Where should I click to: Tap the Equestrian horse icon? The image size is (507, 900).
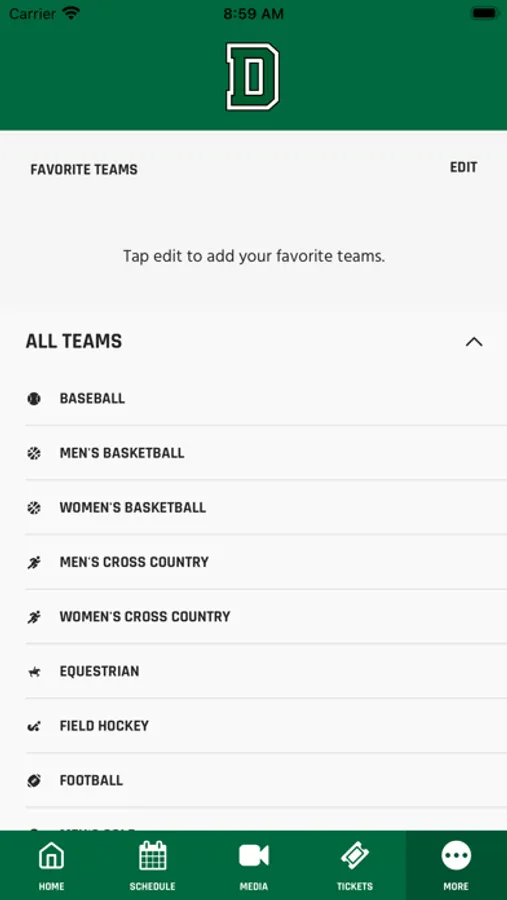[x=34, y=672]
